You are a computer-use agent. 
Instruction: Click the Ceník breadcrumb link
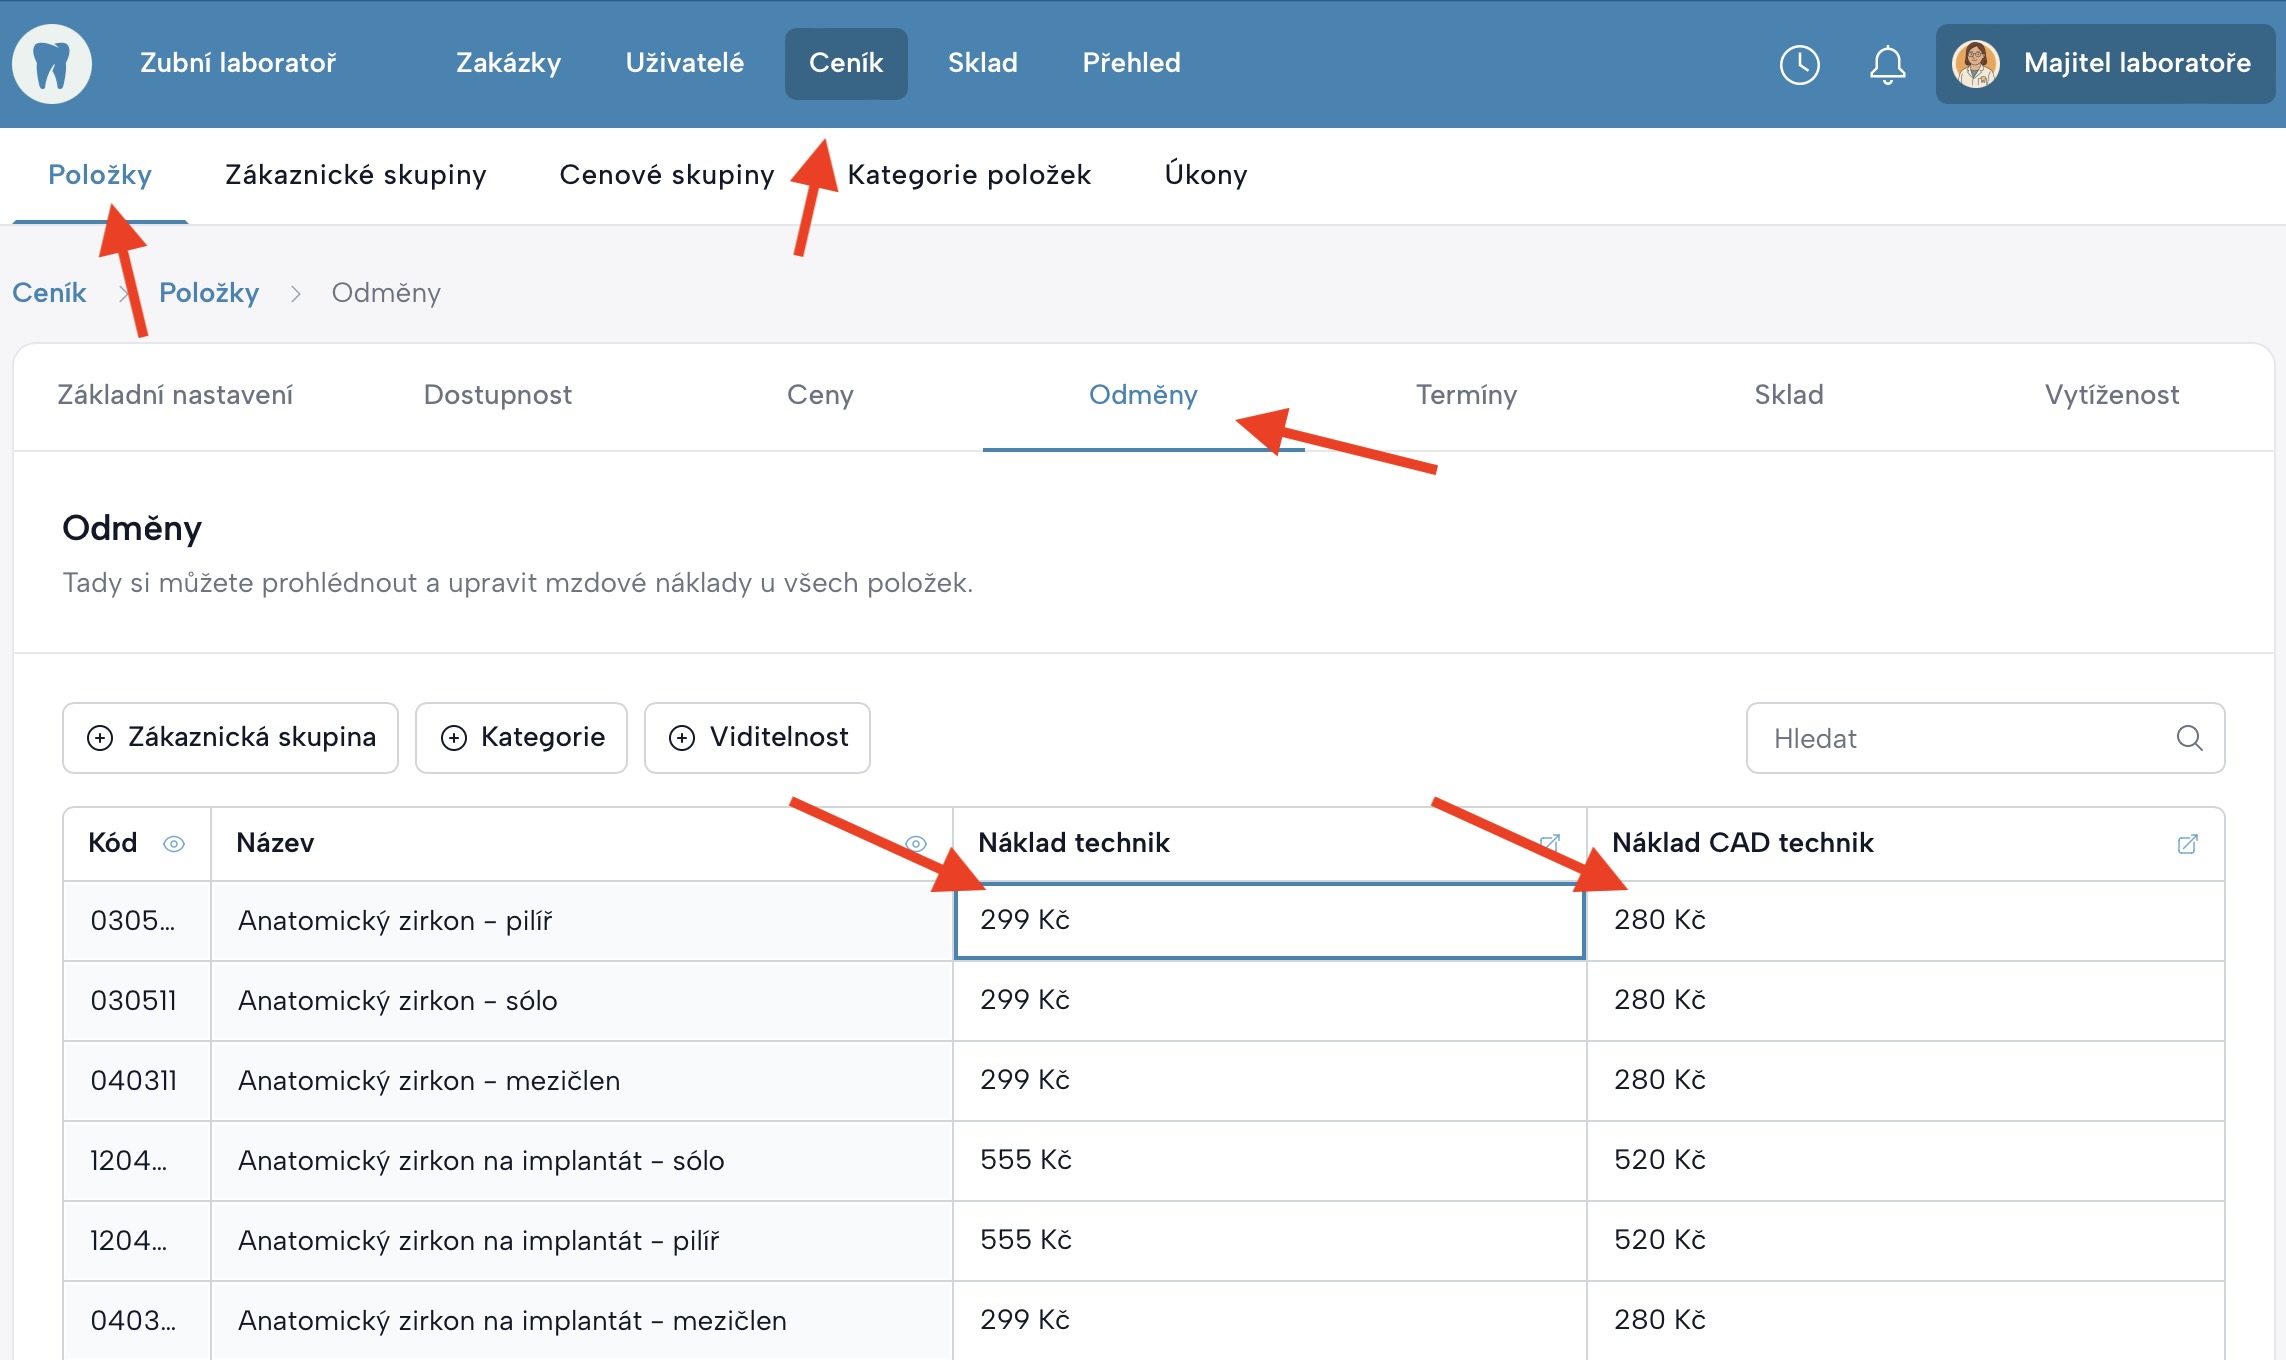pyautogui.click(x=49, y=293)
